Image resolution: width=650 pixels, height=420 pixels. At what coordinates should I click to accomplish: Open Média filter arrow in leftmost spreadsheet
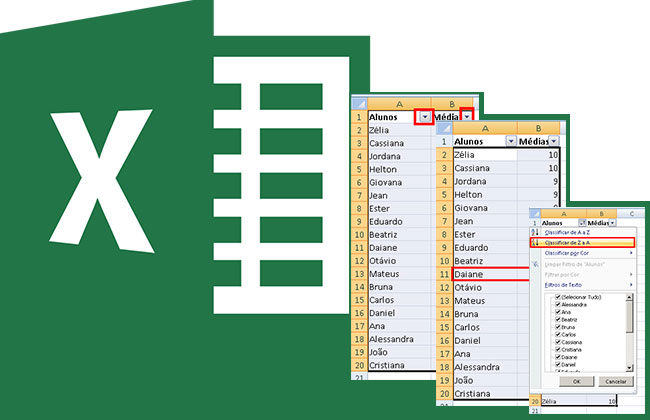pos(467,117)
